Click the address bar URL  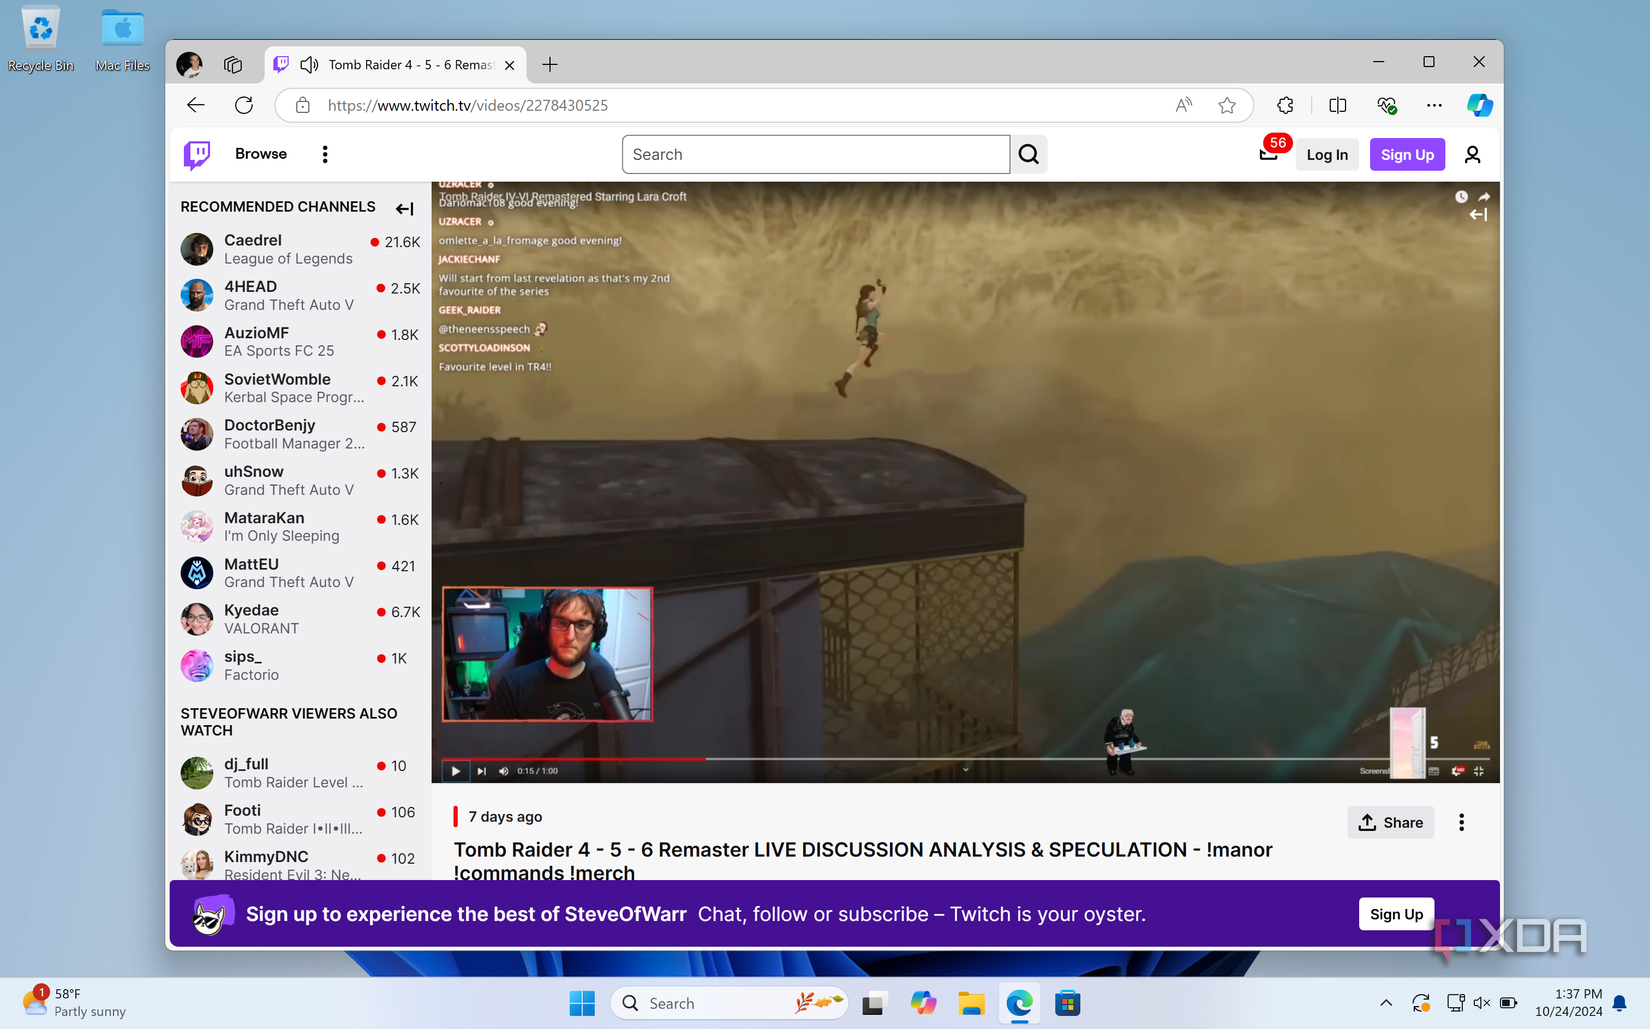tap(467, 105)
